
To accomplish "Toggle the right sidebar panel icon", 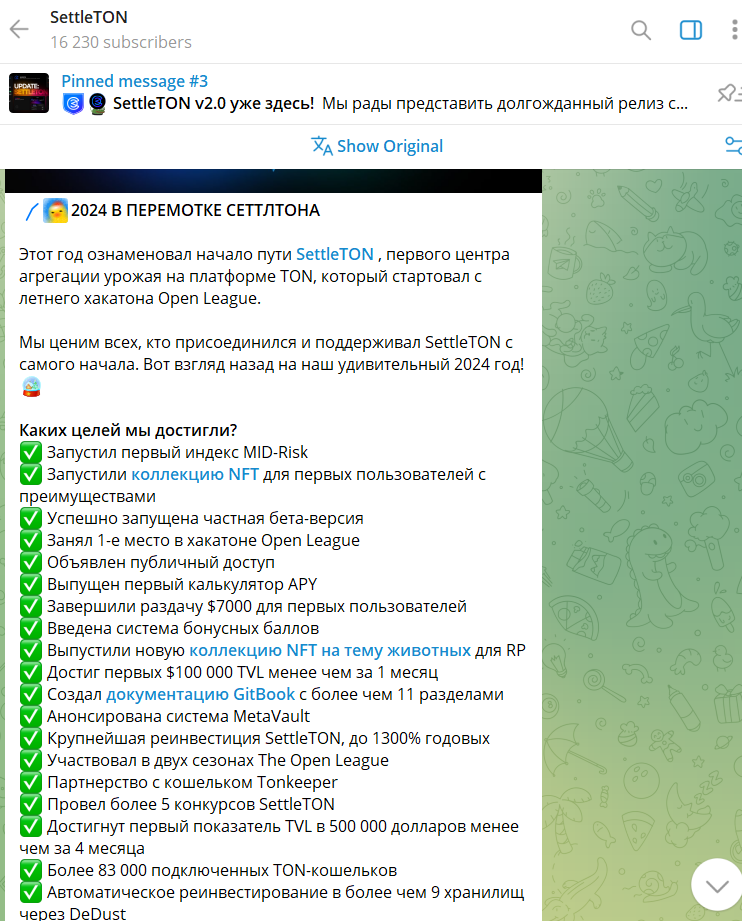I will (x=690, y=29).
